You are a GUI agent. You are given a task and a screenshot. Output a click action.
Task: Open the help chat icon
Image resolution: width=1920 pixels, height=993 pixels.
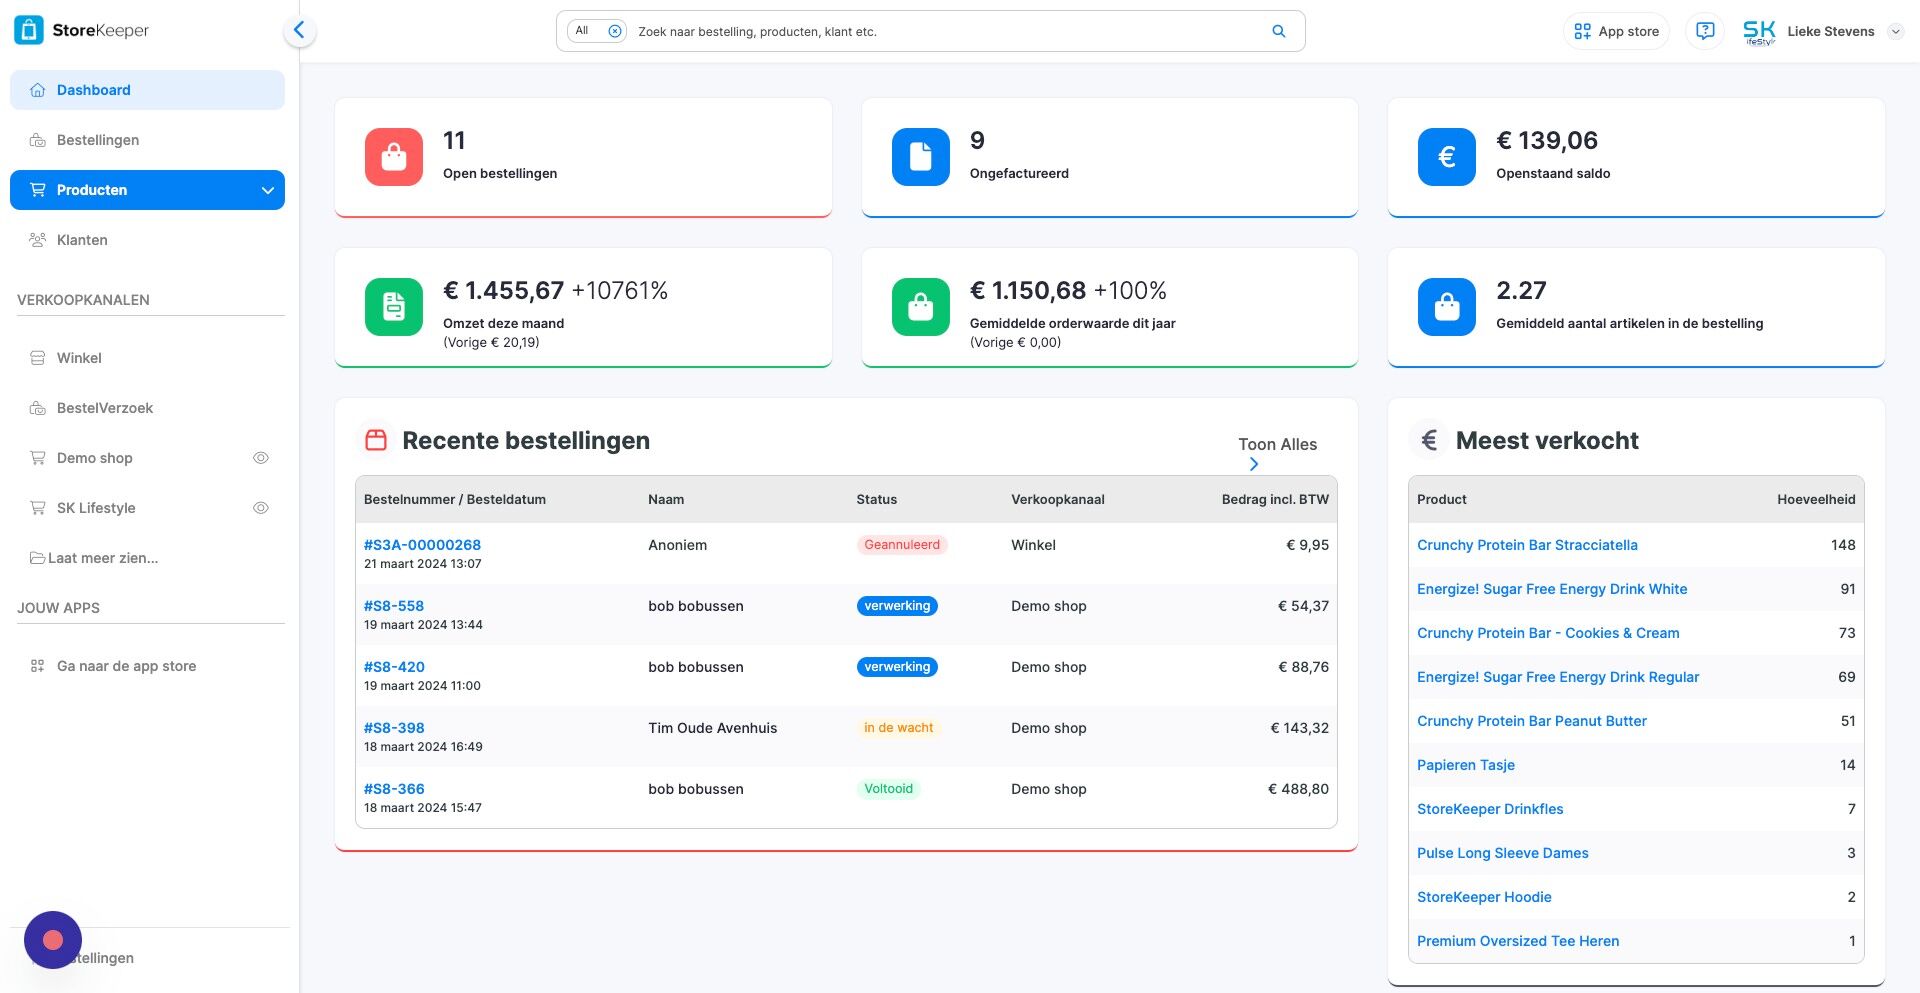[1705, 31]
